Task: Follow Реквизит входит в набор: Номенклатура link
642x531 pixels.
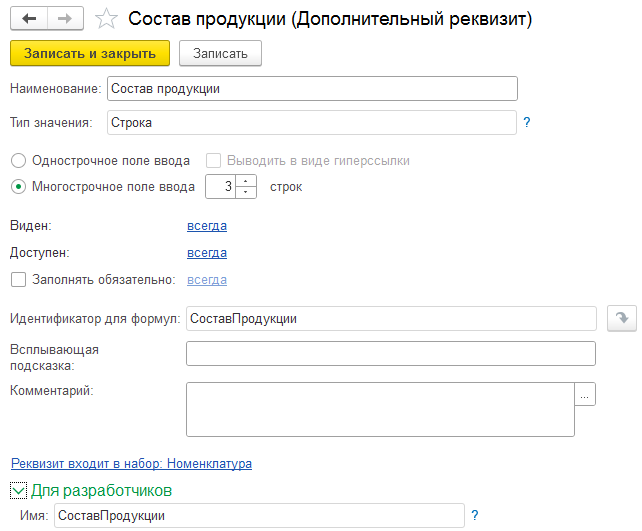Action: pos(131,464)
